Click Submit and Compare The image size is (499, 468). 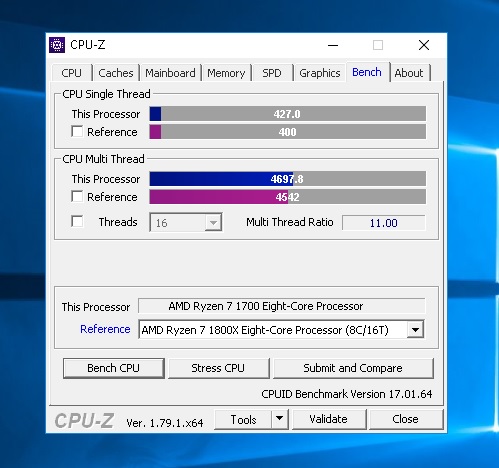[353, 368]
